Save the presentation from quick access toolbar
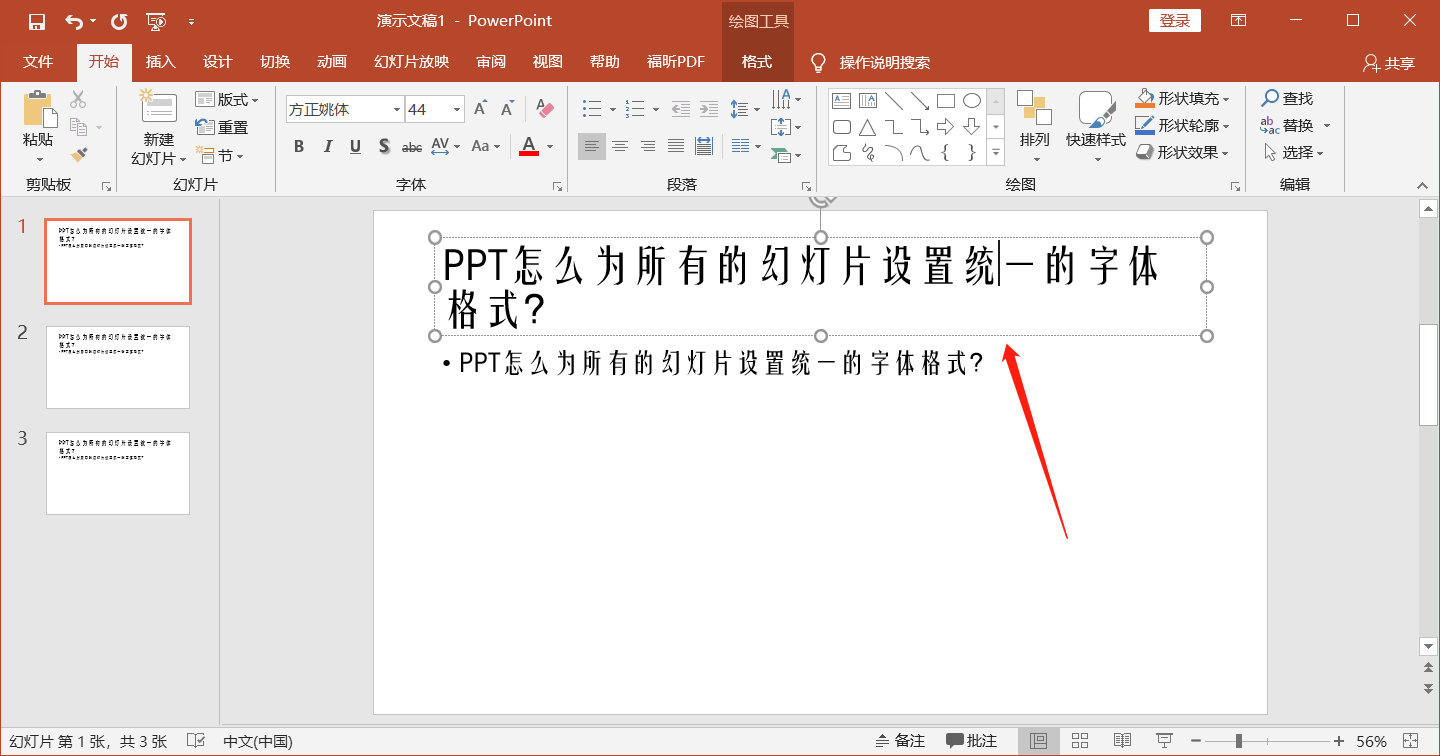 click(36, 21)
